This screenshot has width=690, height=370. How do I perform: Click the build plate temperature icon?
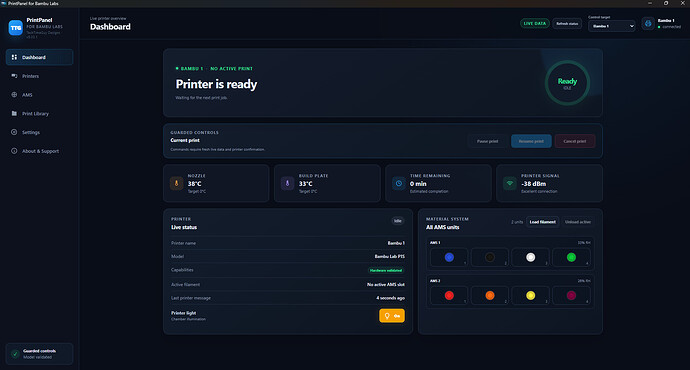click(287, 183)
